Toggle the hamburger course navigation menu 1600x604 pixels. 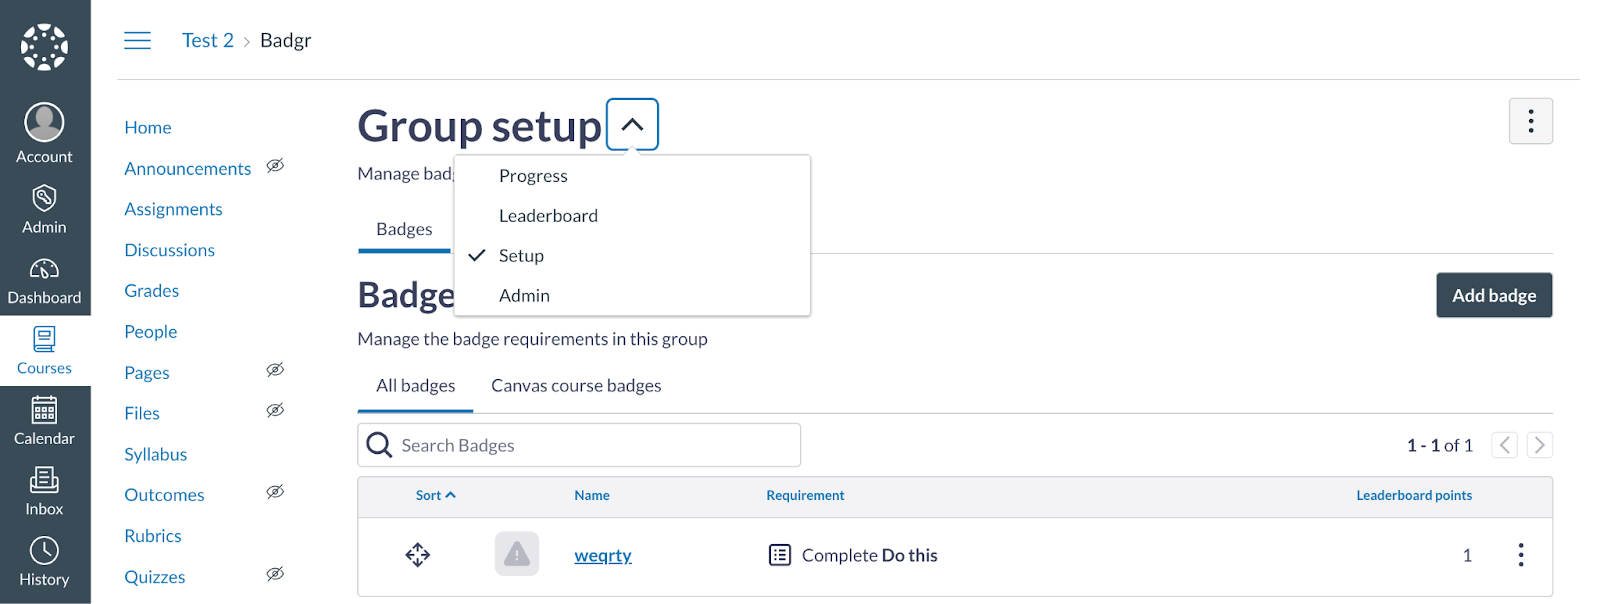[137, 40]
